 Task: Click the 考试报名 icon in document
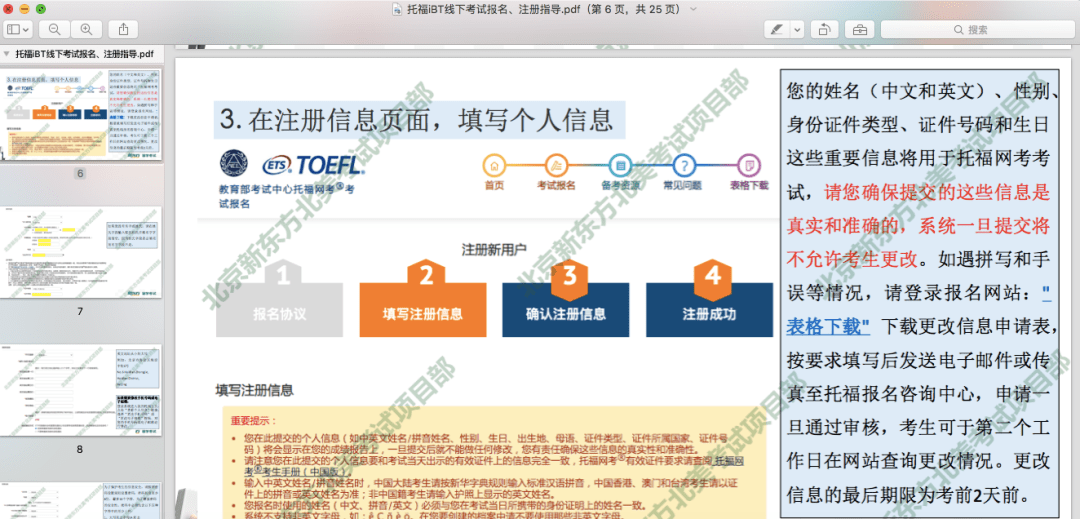556,165
